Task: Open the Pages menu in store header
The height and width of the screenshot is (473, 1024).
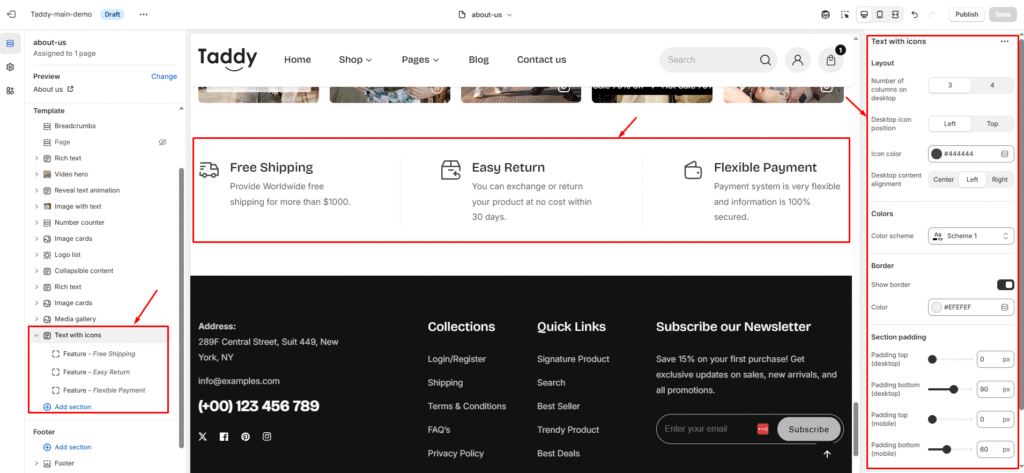Action: (420, 60)
